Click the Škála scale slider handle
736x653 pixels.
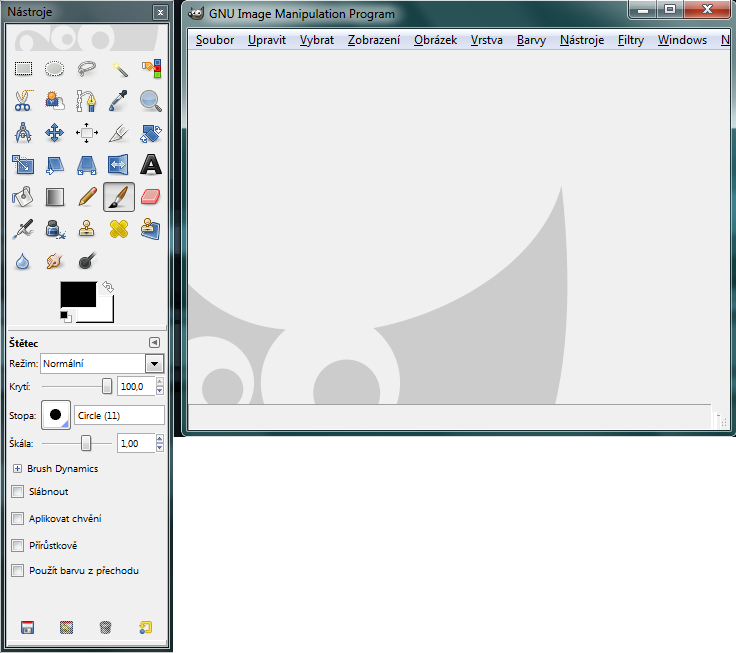[x=86, y=443]
